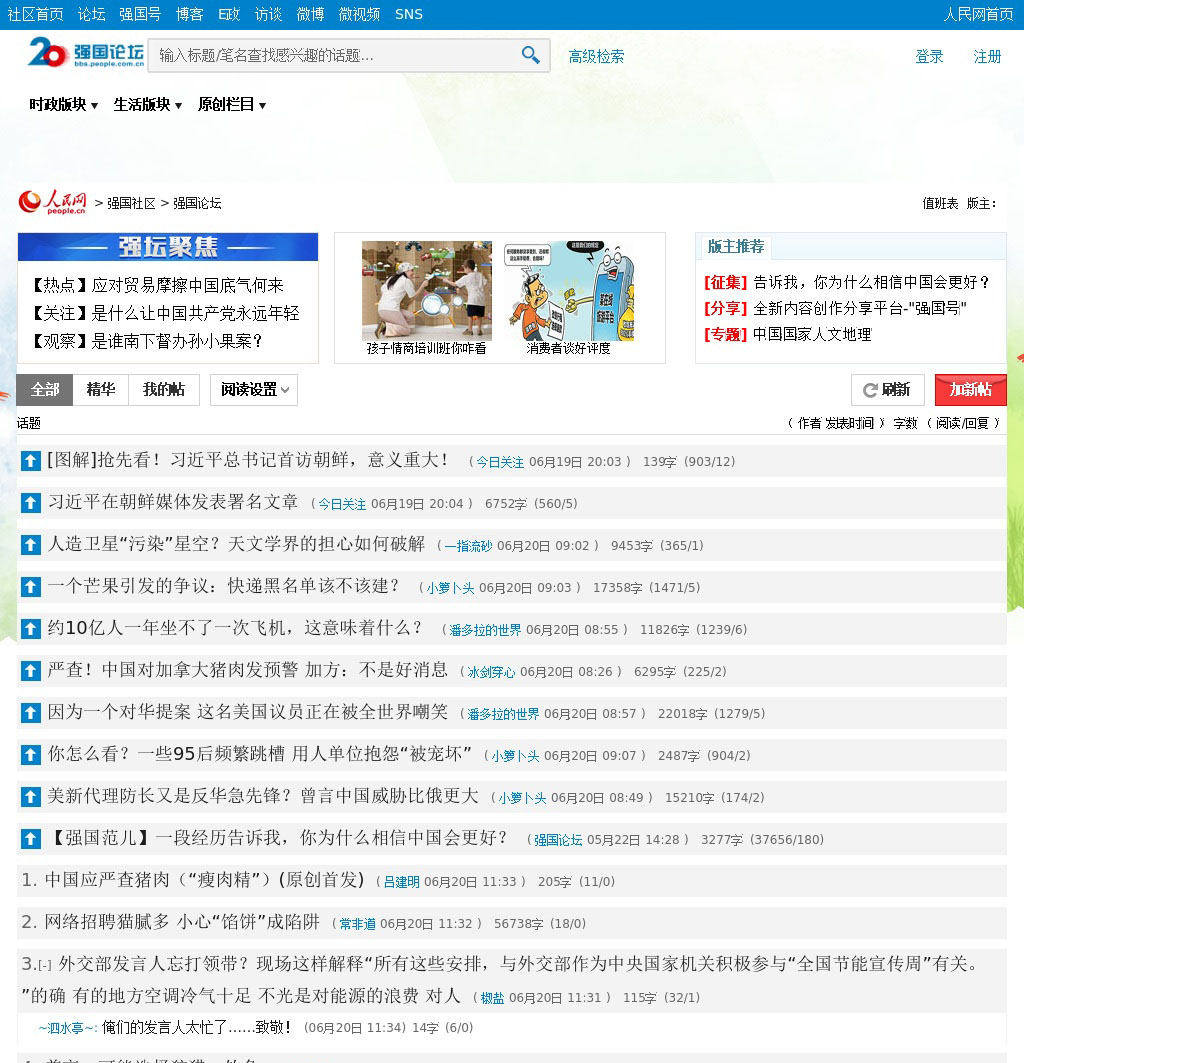1200x1063 pixels.
Task: Click the search magnifier icon
Action: click(531, 55)
